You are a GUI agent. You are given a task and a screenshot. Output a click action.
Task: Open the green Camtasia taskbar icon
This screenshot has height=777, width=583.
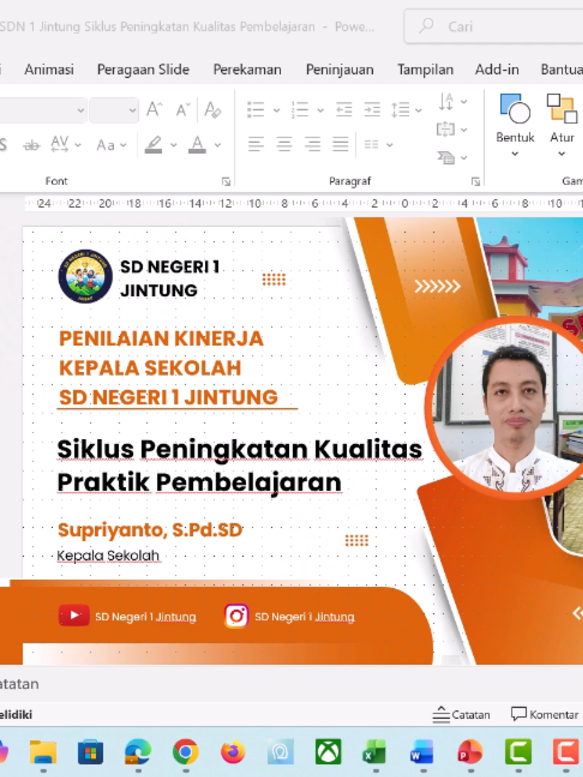(518, 752)
